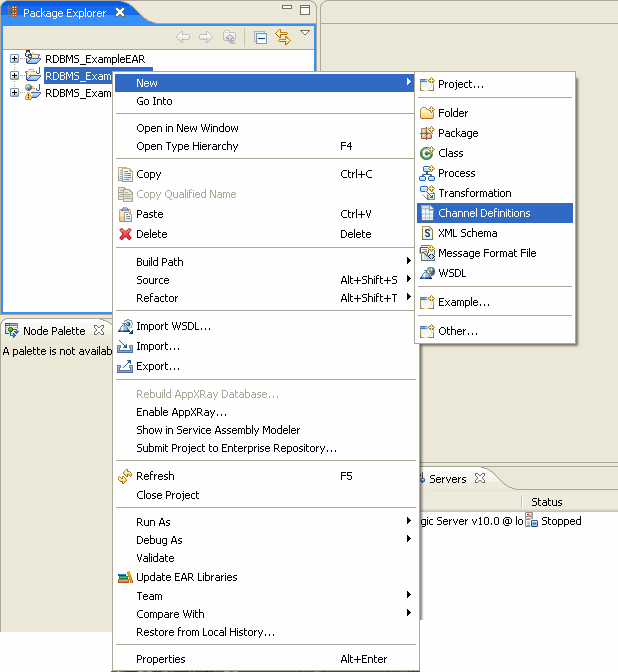
Task: Click the Back arrow in Package Explorer toolbar
Action: [183, 37]
